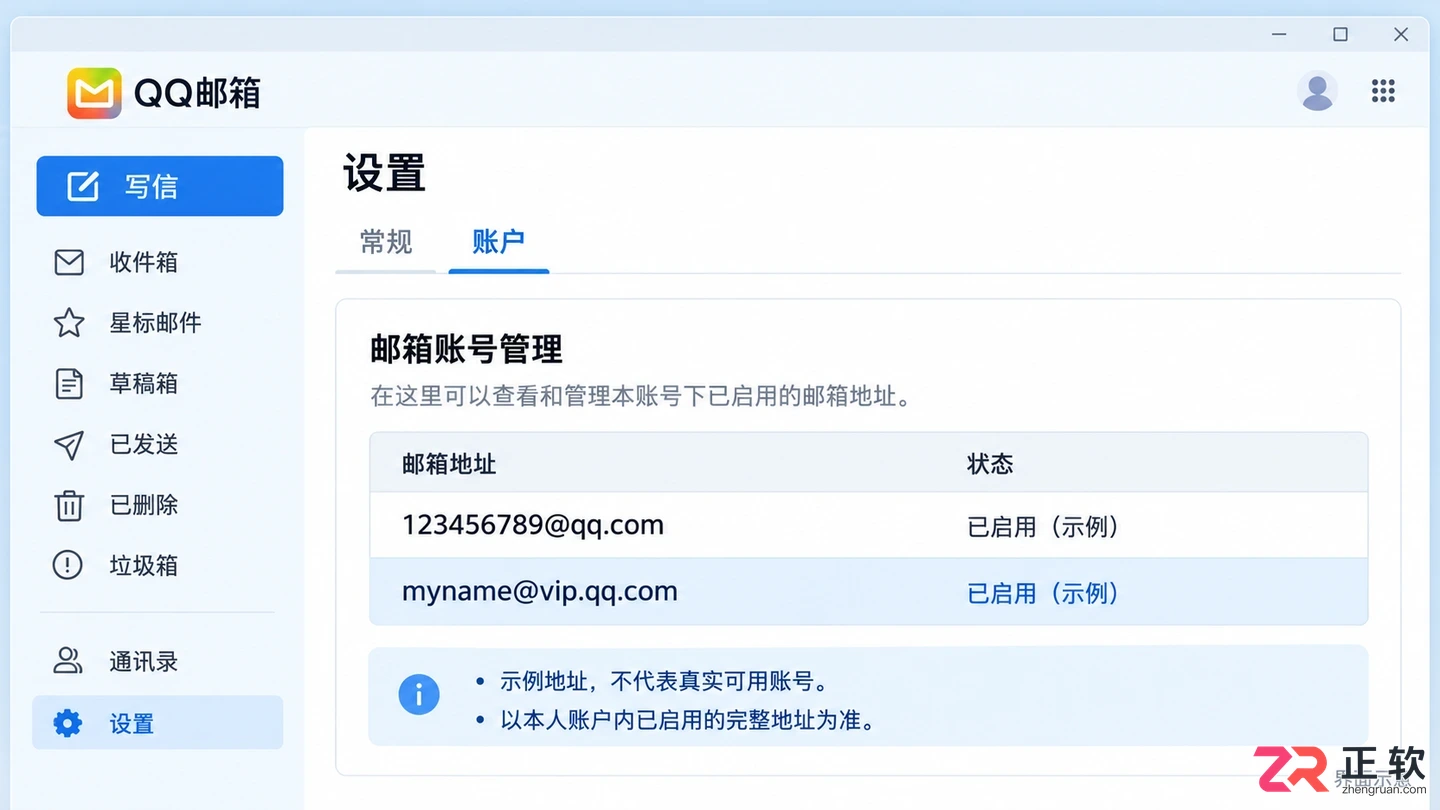Open 星标邮件 folder label

[156, 322]
